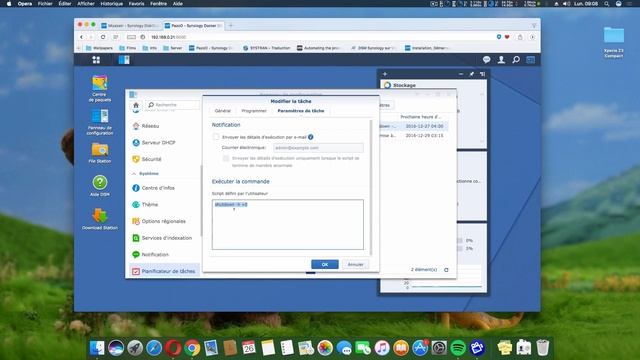Open Opera from the Dock
The width and height of the screenshot is (640, 360).
tap(173, 348)
